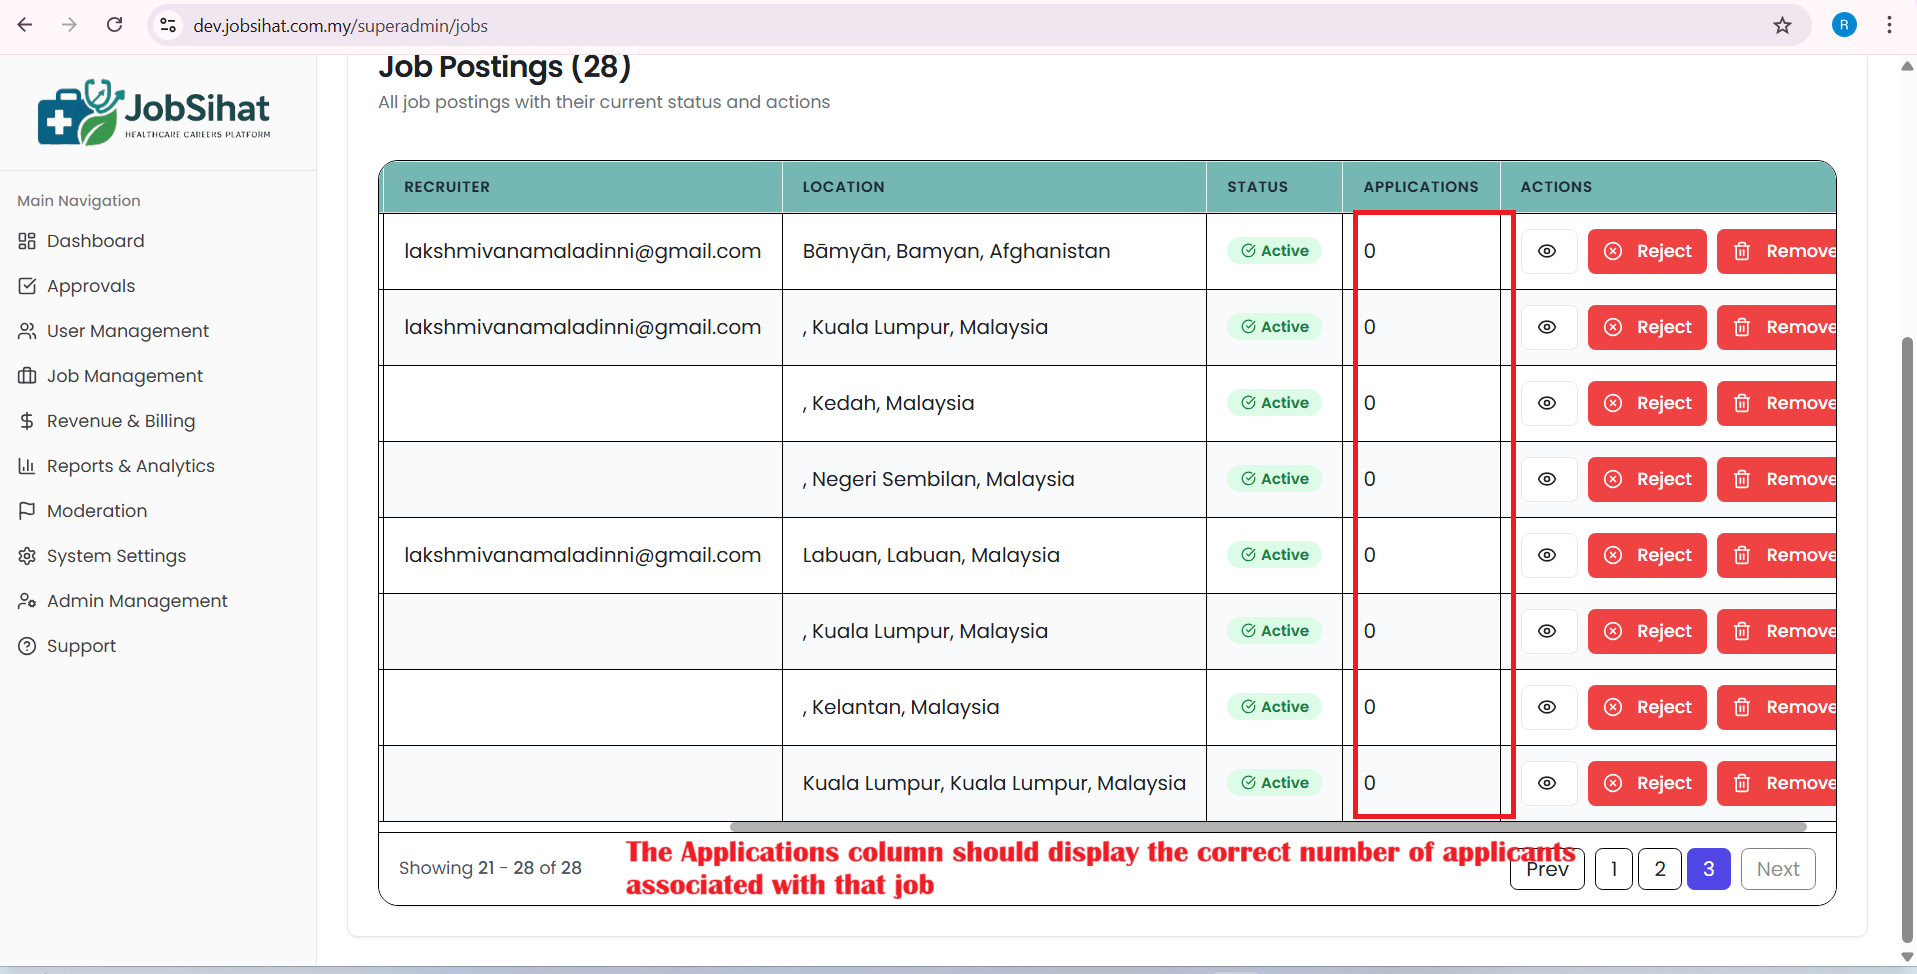The width and height of the screenshot is (1917, 974).
Task: Open Revenue & Billing page
Action: (x=120, y=421)
